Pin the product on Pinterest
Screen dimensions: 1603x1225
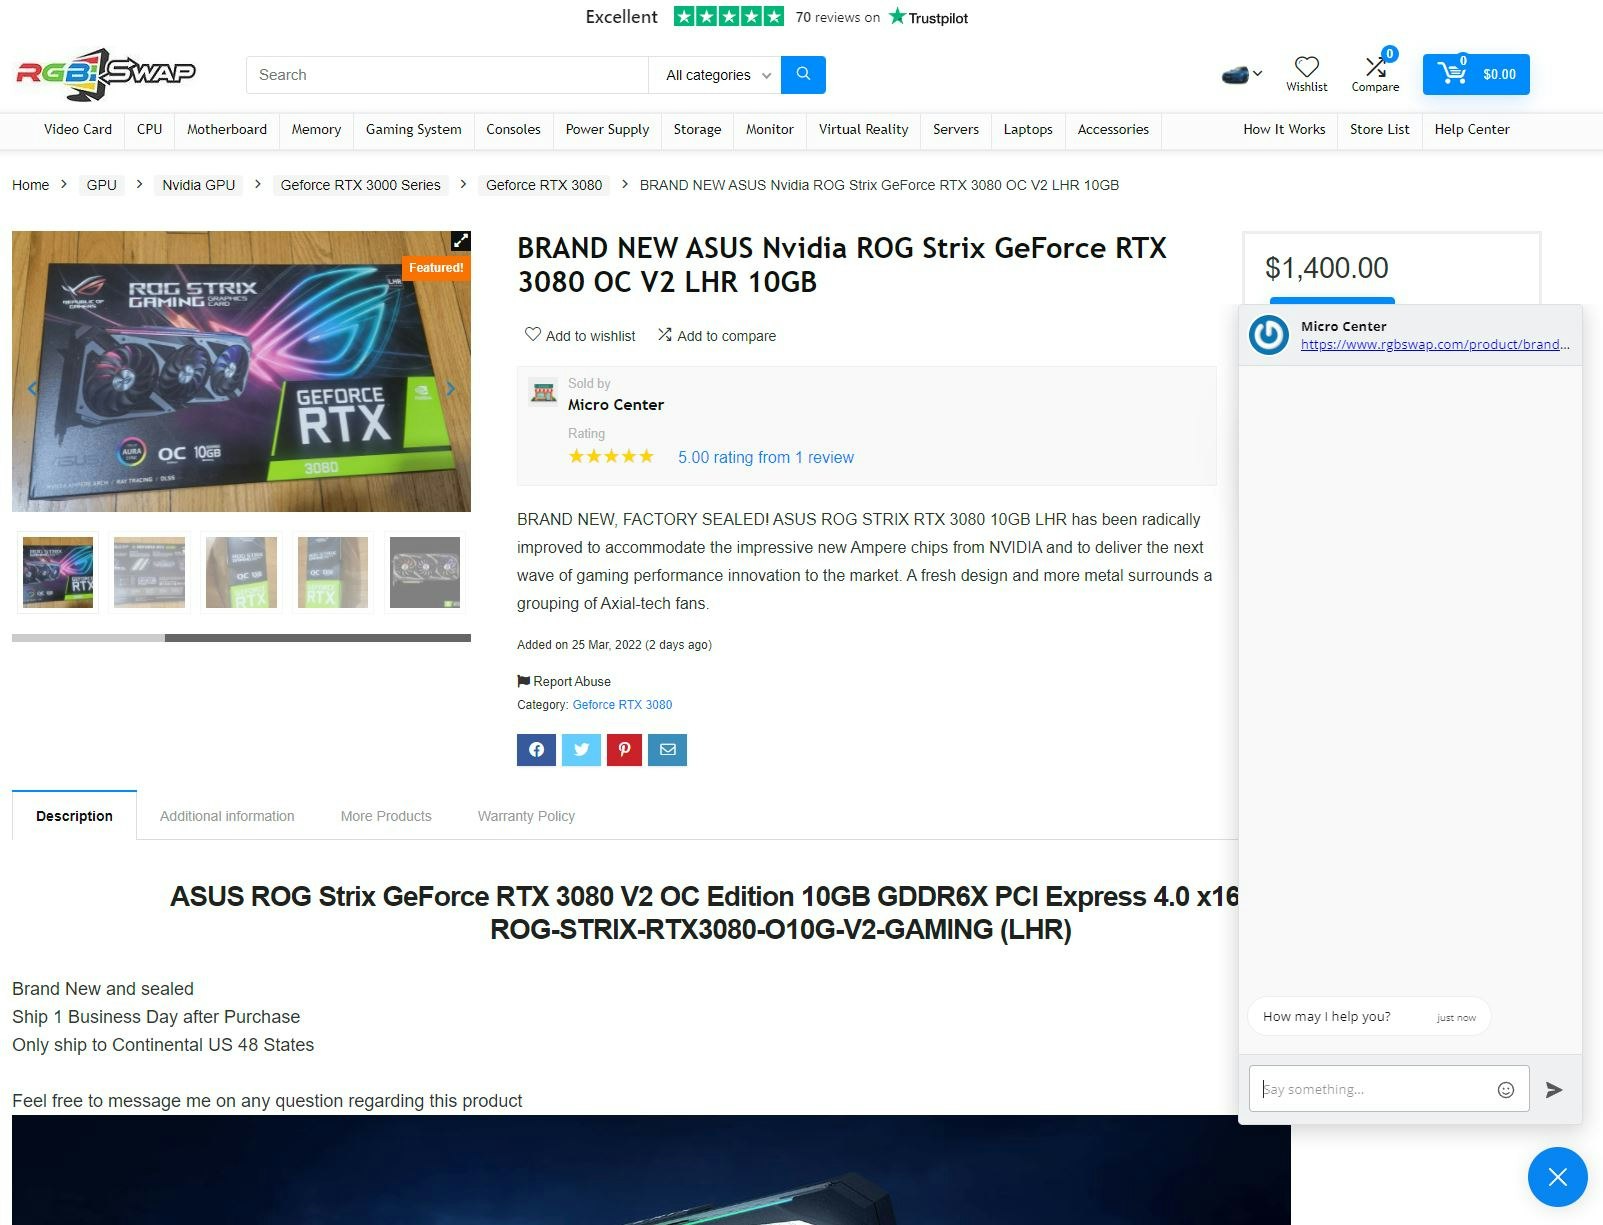(x=624, y=750)
